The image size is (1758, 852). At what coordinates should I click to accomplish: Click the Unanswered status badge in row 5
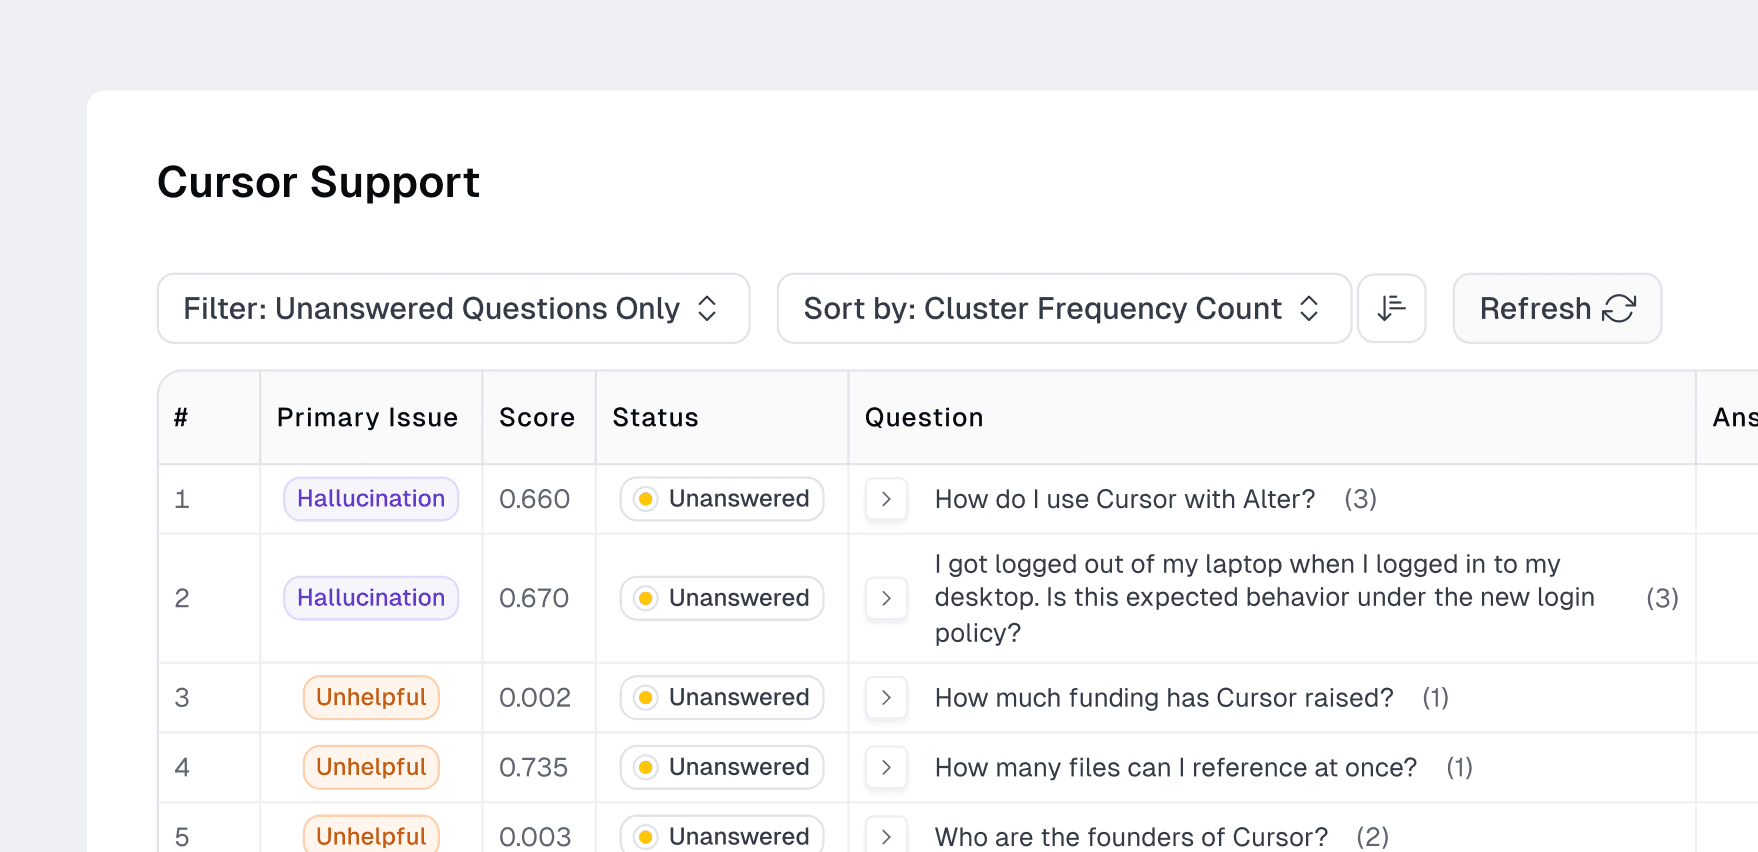722,835
